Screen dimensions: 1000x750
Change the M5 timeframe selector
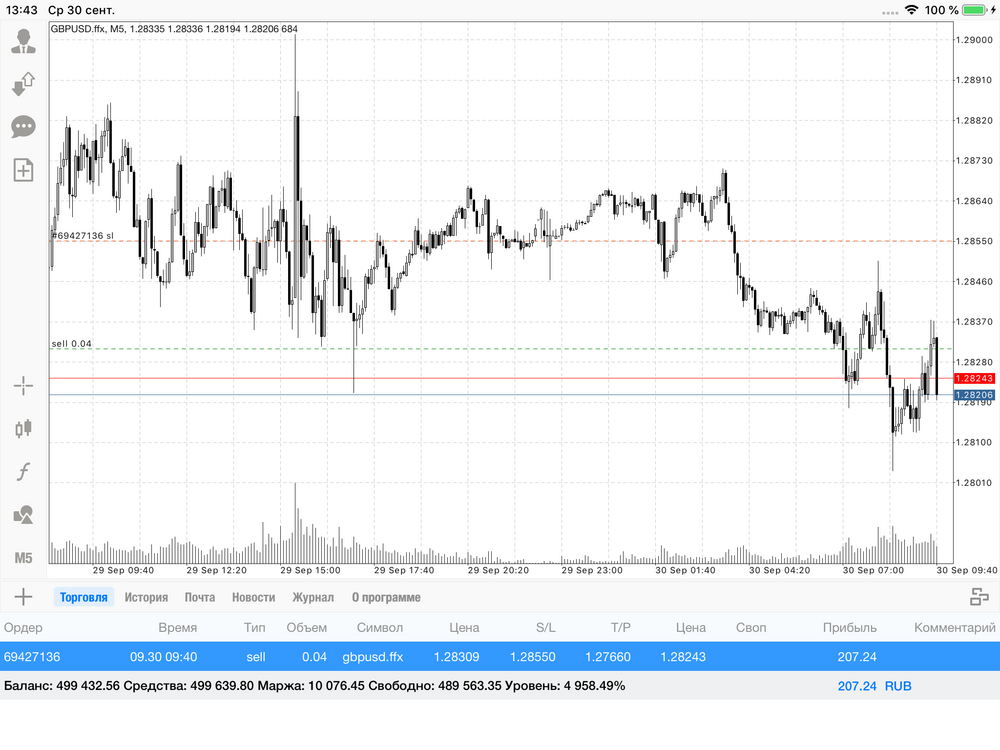[24, 558]
